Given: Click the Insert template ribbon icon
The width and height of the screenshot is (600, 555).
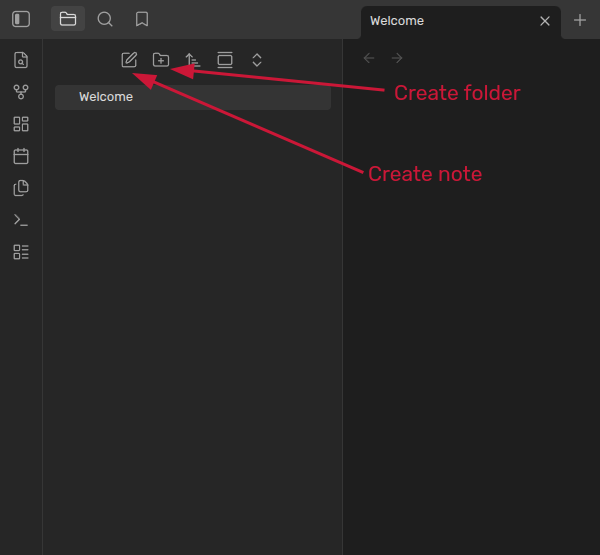Looking at the screenshot, I should click(21, 188).
